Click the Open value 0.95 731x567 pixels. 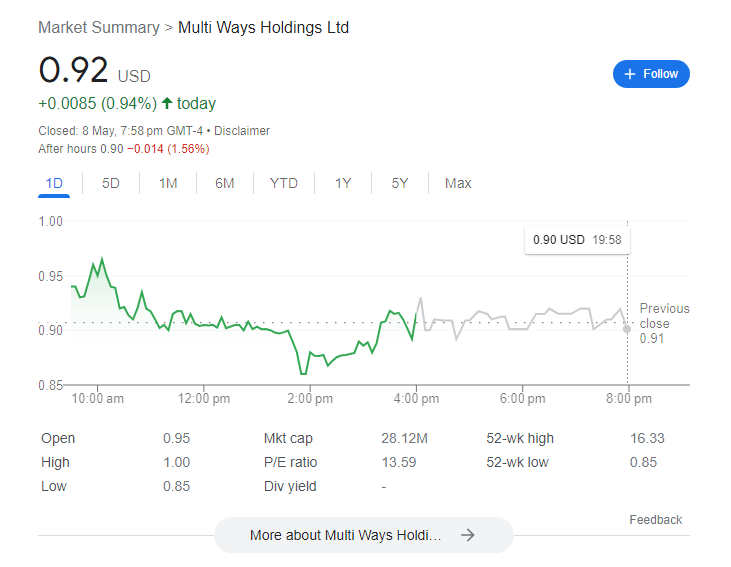(176, 438)
